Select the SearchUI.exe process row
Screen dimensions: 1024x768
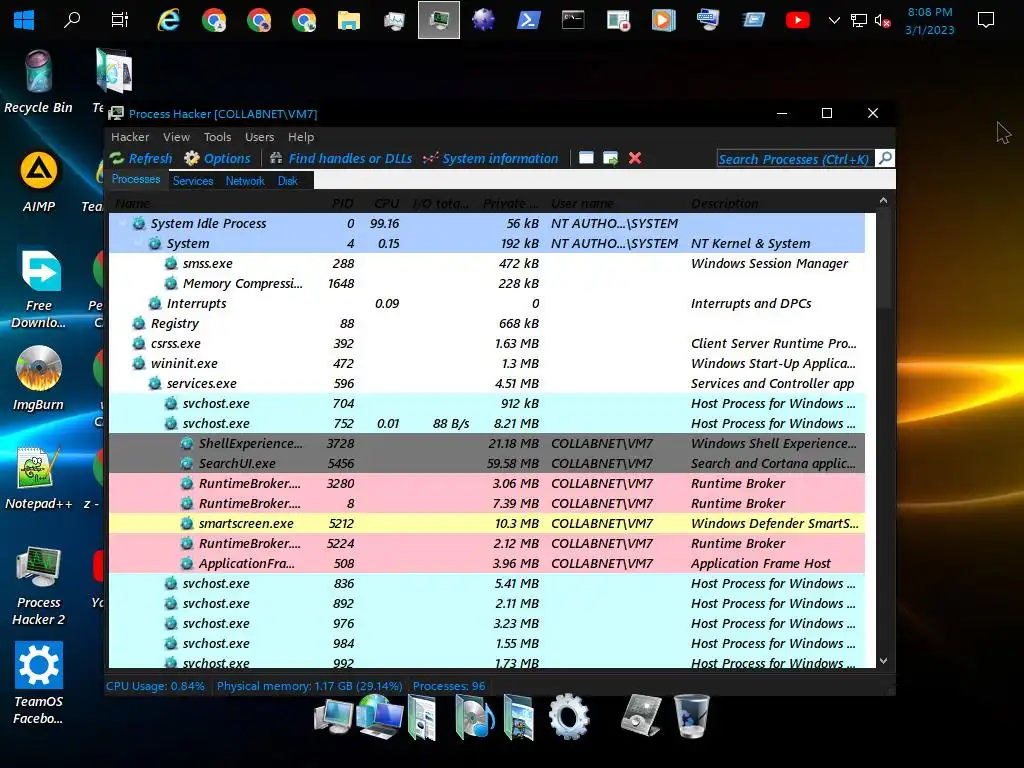pos(487,464)
